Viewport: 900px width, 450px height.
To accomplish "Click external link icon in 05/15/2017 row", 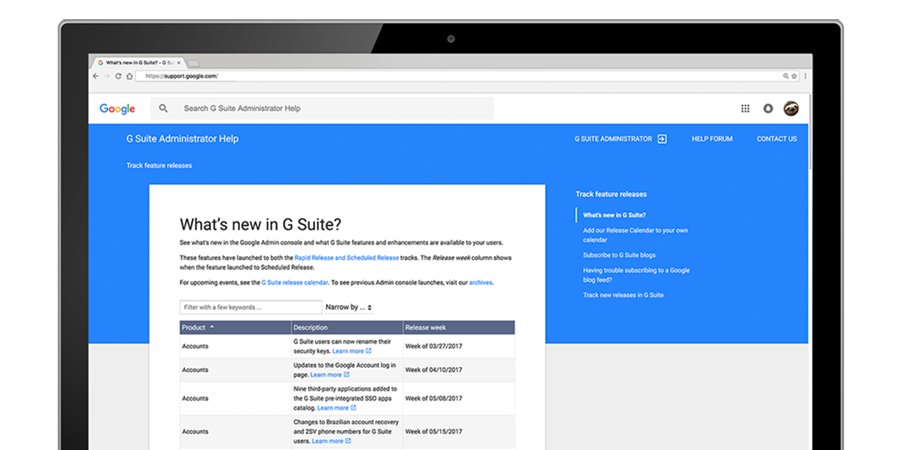I will 348,441.
